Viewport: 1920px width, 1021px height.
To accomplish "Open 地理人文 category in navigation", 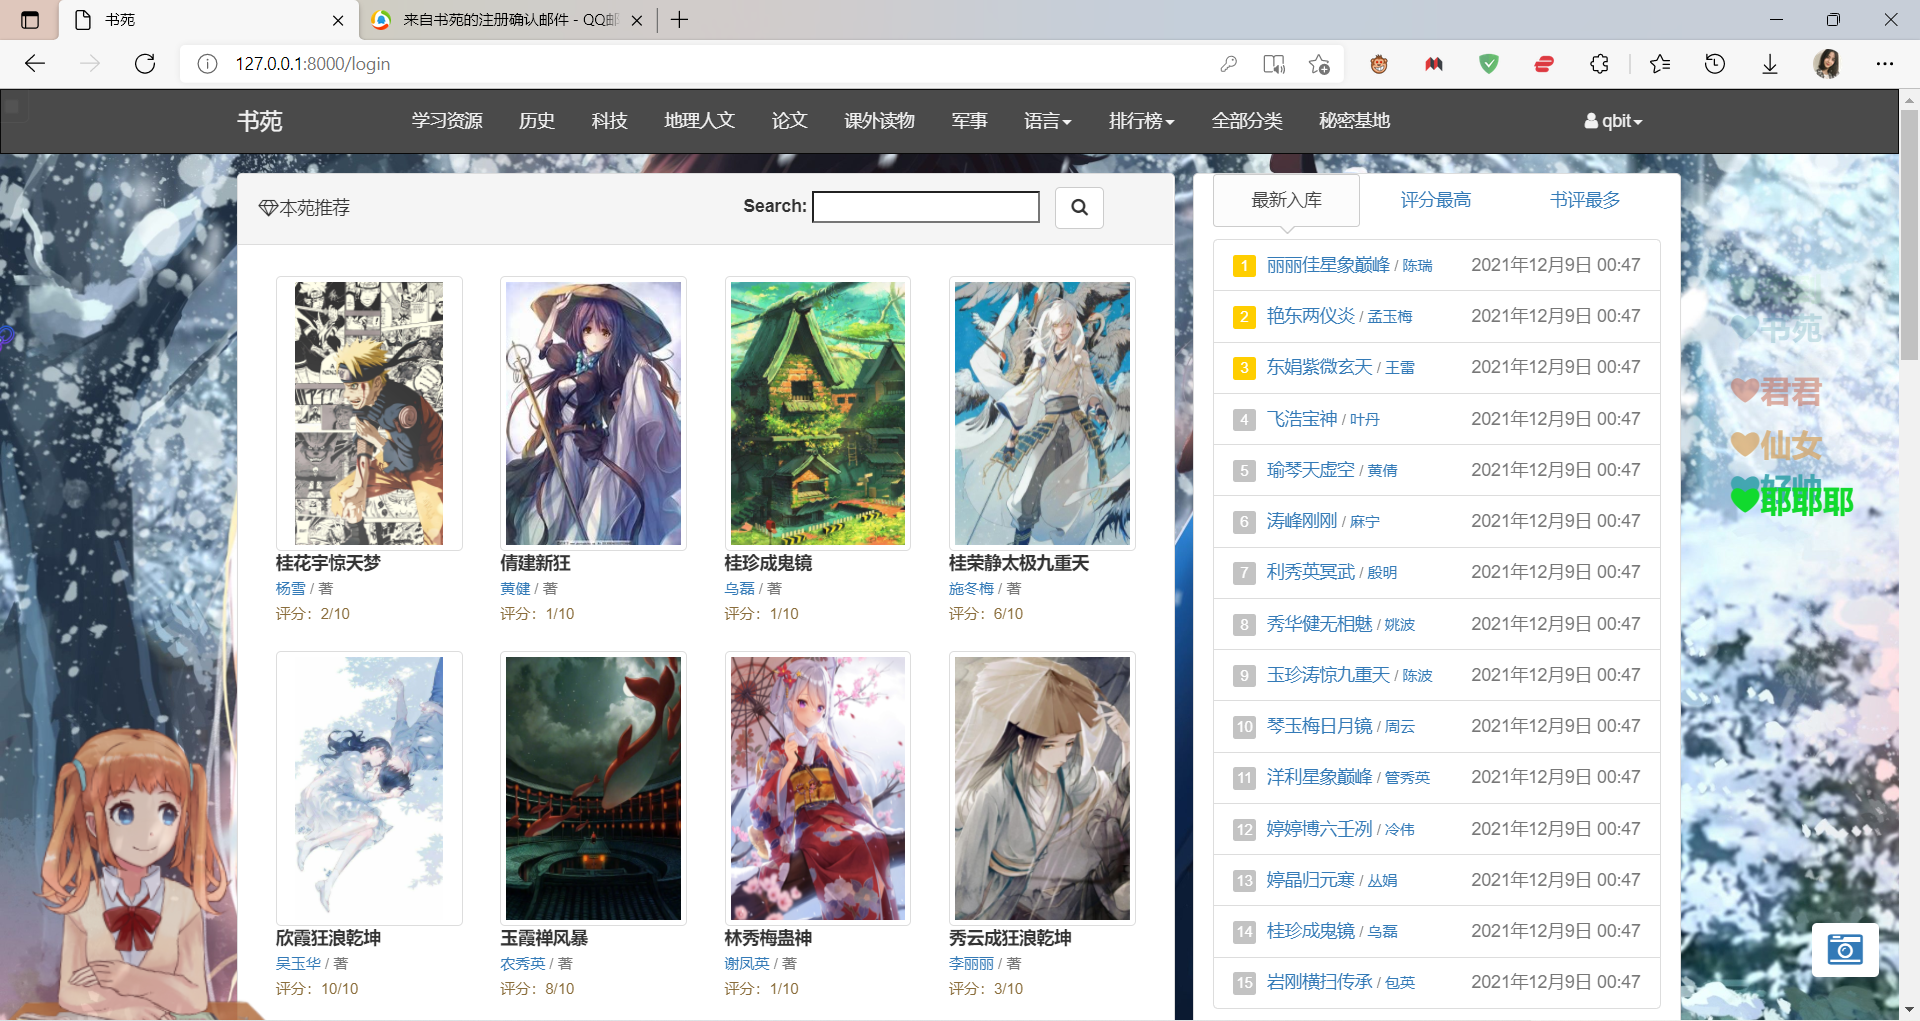I will click(x=699, y=121).
